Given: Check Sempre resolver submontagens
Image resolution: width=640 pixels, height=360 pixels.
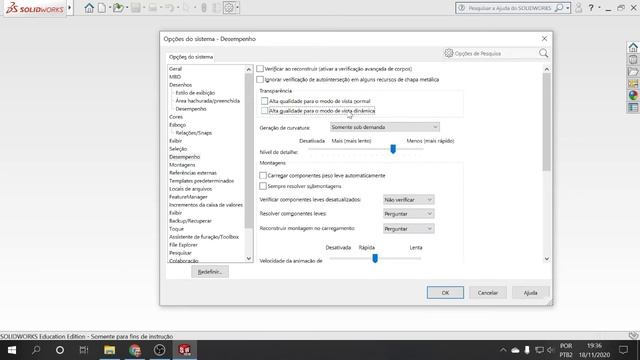Looking at the screenshot, I should coord(263,186).
